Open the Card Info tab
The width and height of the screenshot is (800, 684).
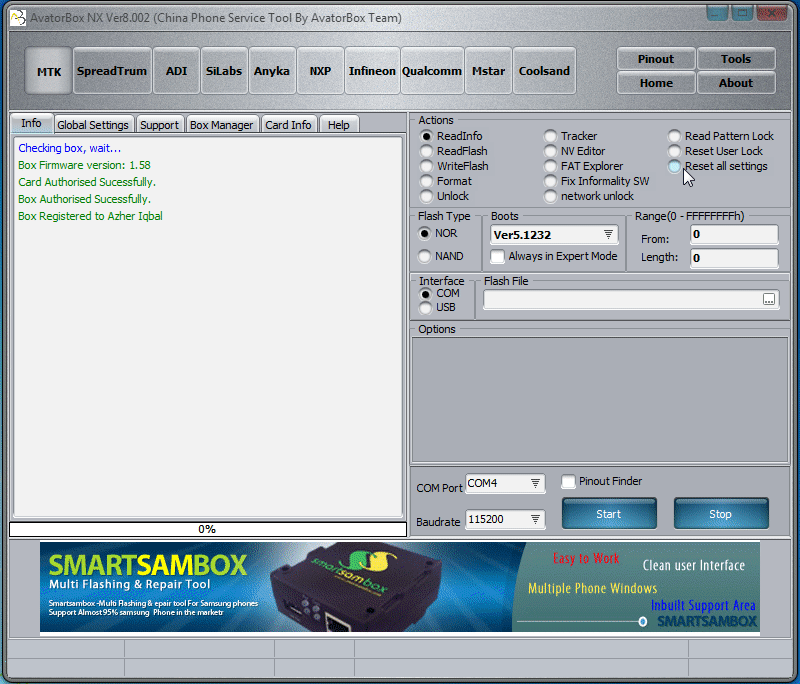[288, 125]
